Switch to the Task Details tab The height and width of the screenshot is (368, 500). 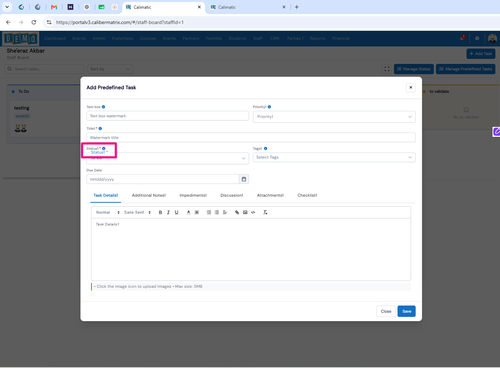pyautogui.click(x=106, y=195)
